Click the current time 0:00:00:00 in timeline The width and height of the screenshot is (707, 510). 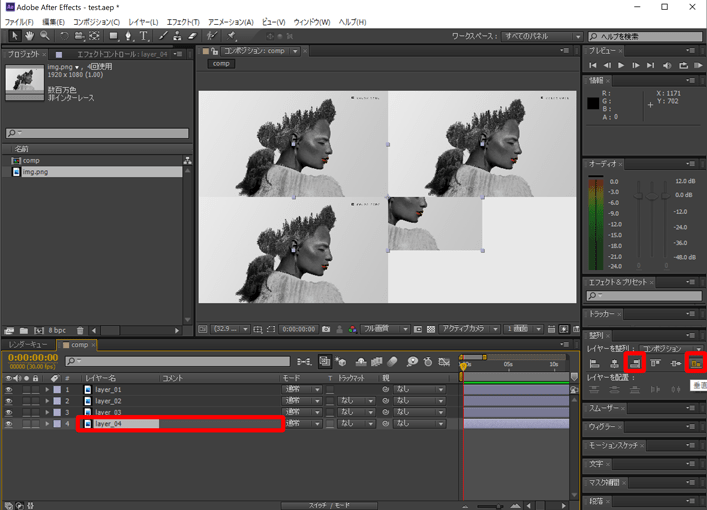(x=33, y=358)
